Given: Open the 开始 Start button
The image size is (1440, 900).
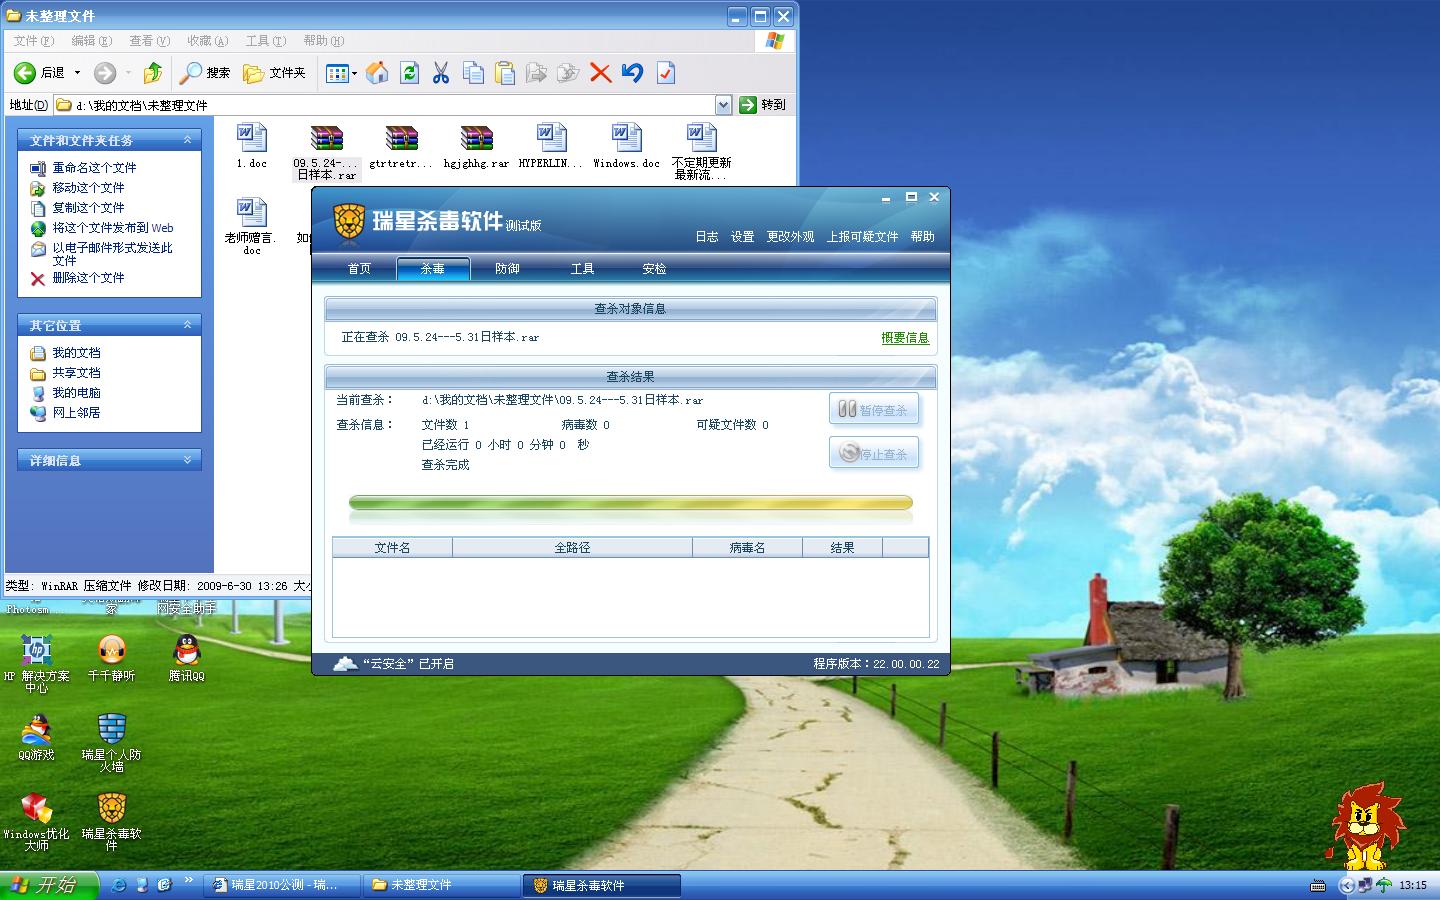Looking at the screenshot, I should [49, 885].
